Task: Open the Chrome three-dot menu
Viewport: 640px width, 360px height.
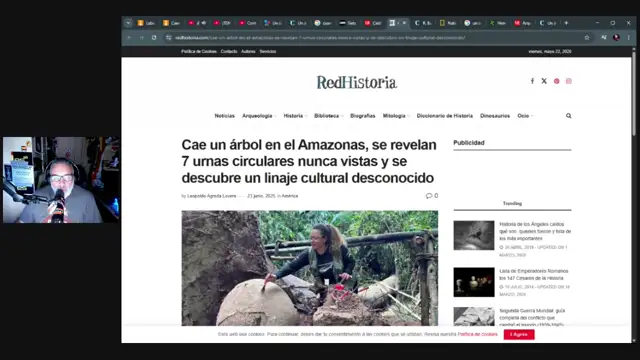Action: click(x=629, y=38)
